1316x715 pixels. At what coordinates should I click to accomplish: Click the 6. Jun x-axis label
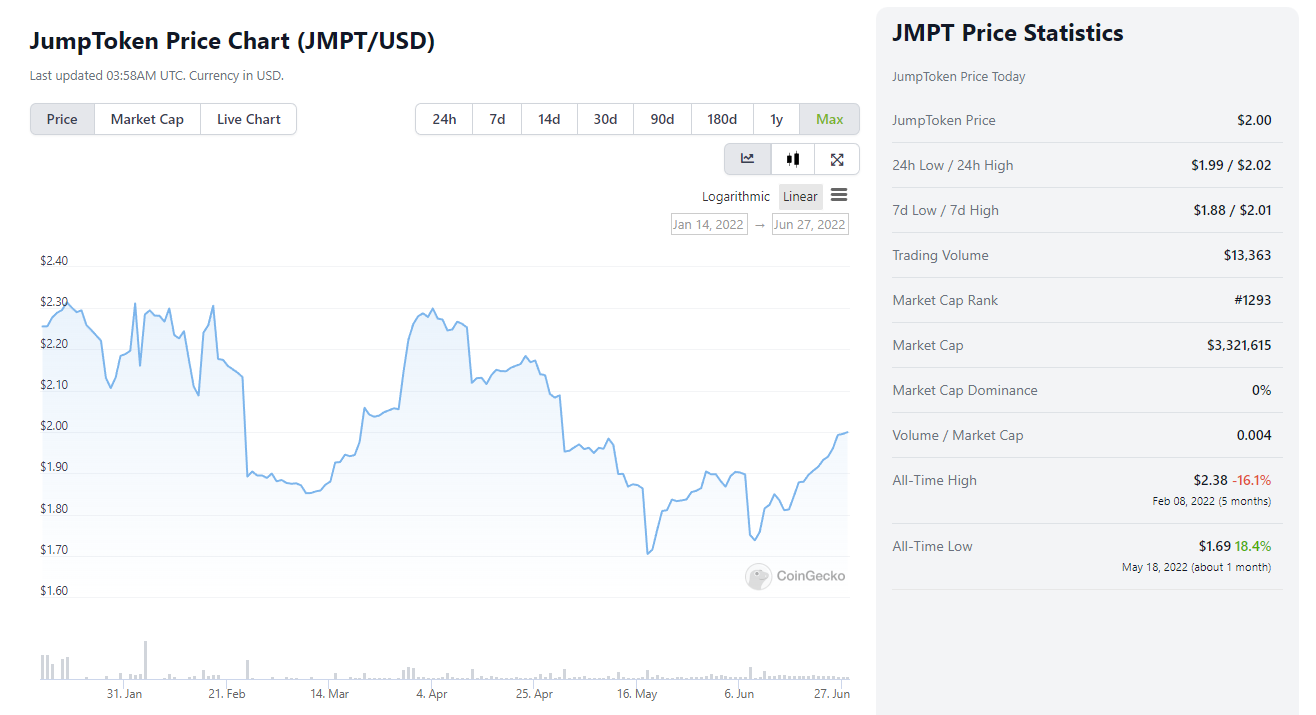(x=739, y=694)
